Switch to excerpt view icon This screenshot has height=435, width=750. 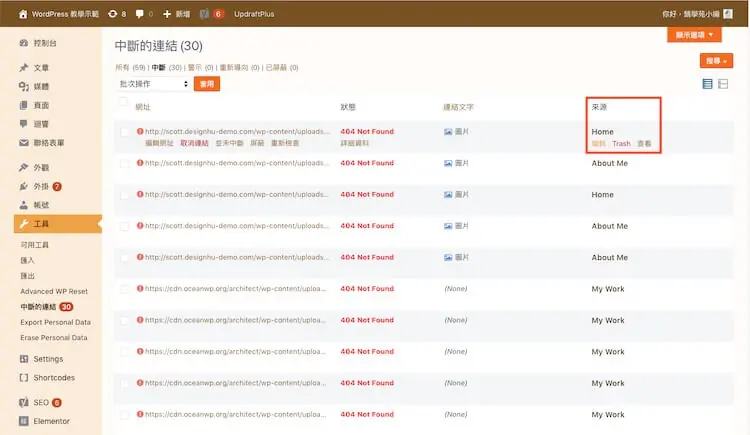pyautogui.click(x=723, y=84)
